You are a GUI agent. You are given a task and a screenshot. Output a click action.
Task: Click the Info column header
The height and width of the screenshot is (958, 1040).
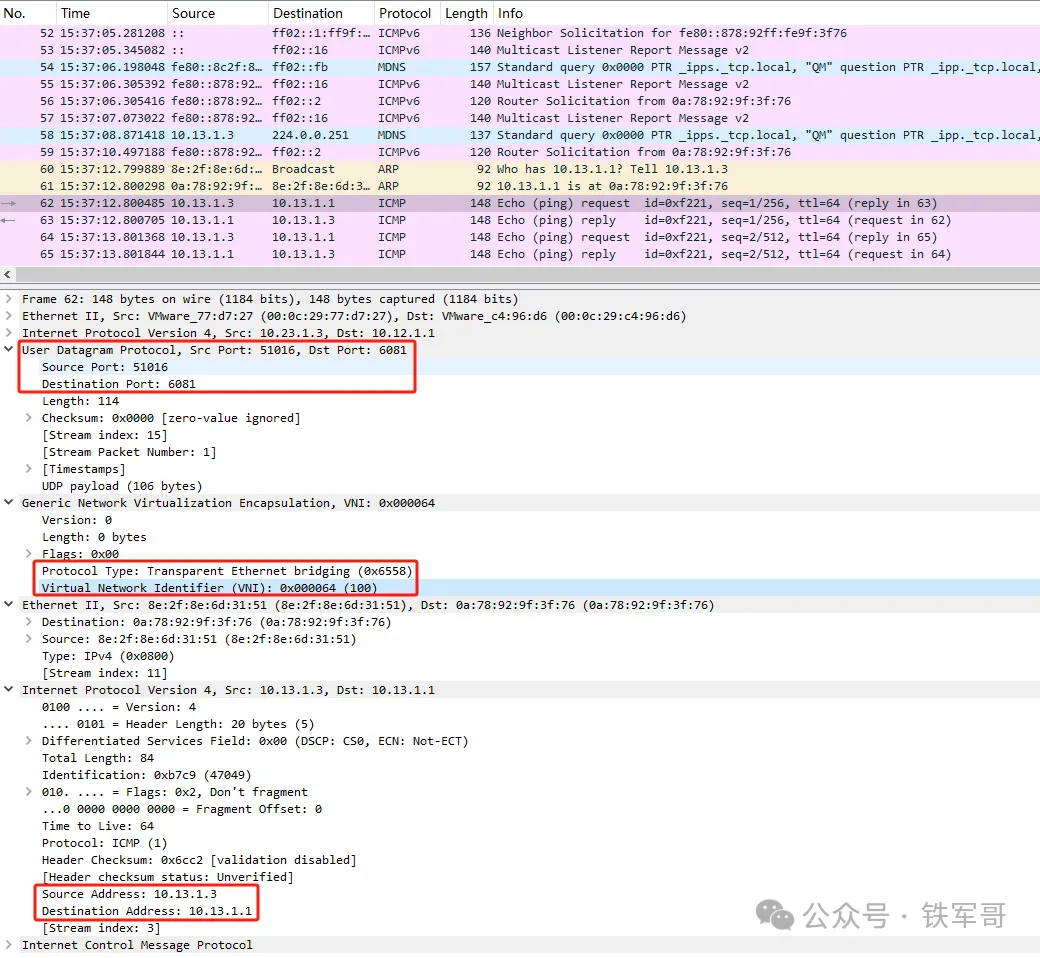[x=510, y=13]
